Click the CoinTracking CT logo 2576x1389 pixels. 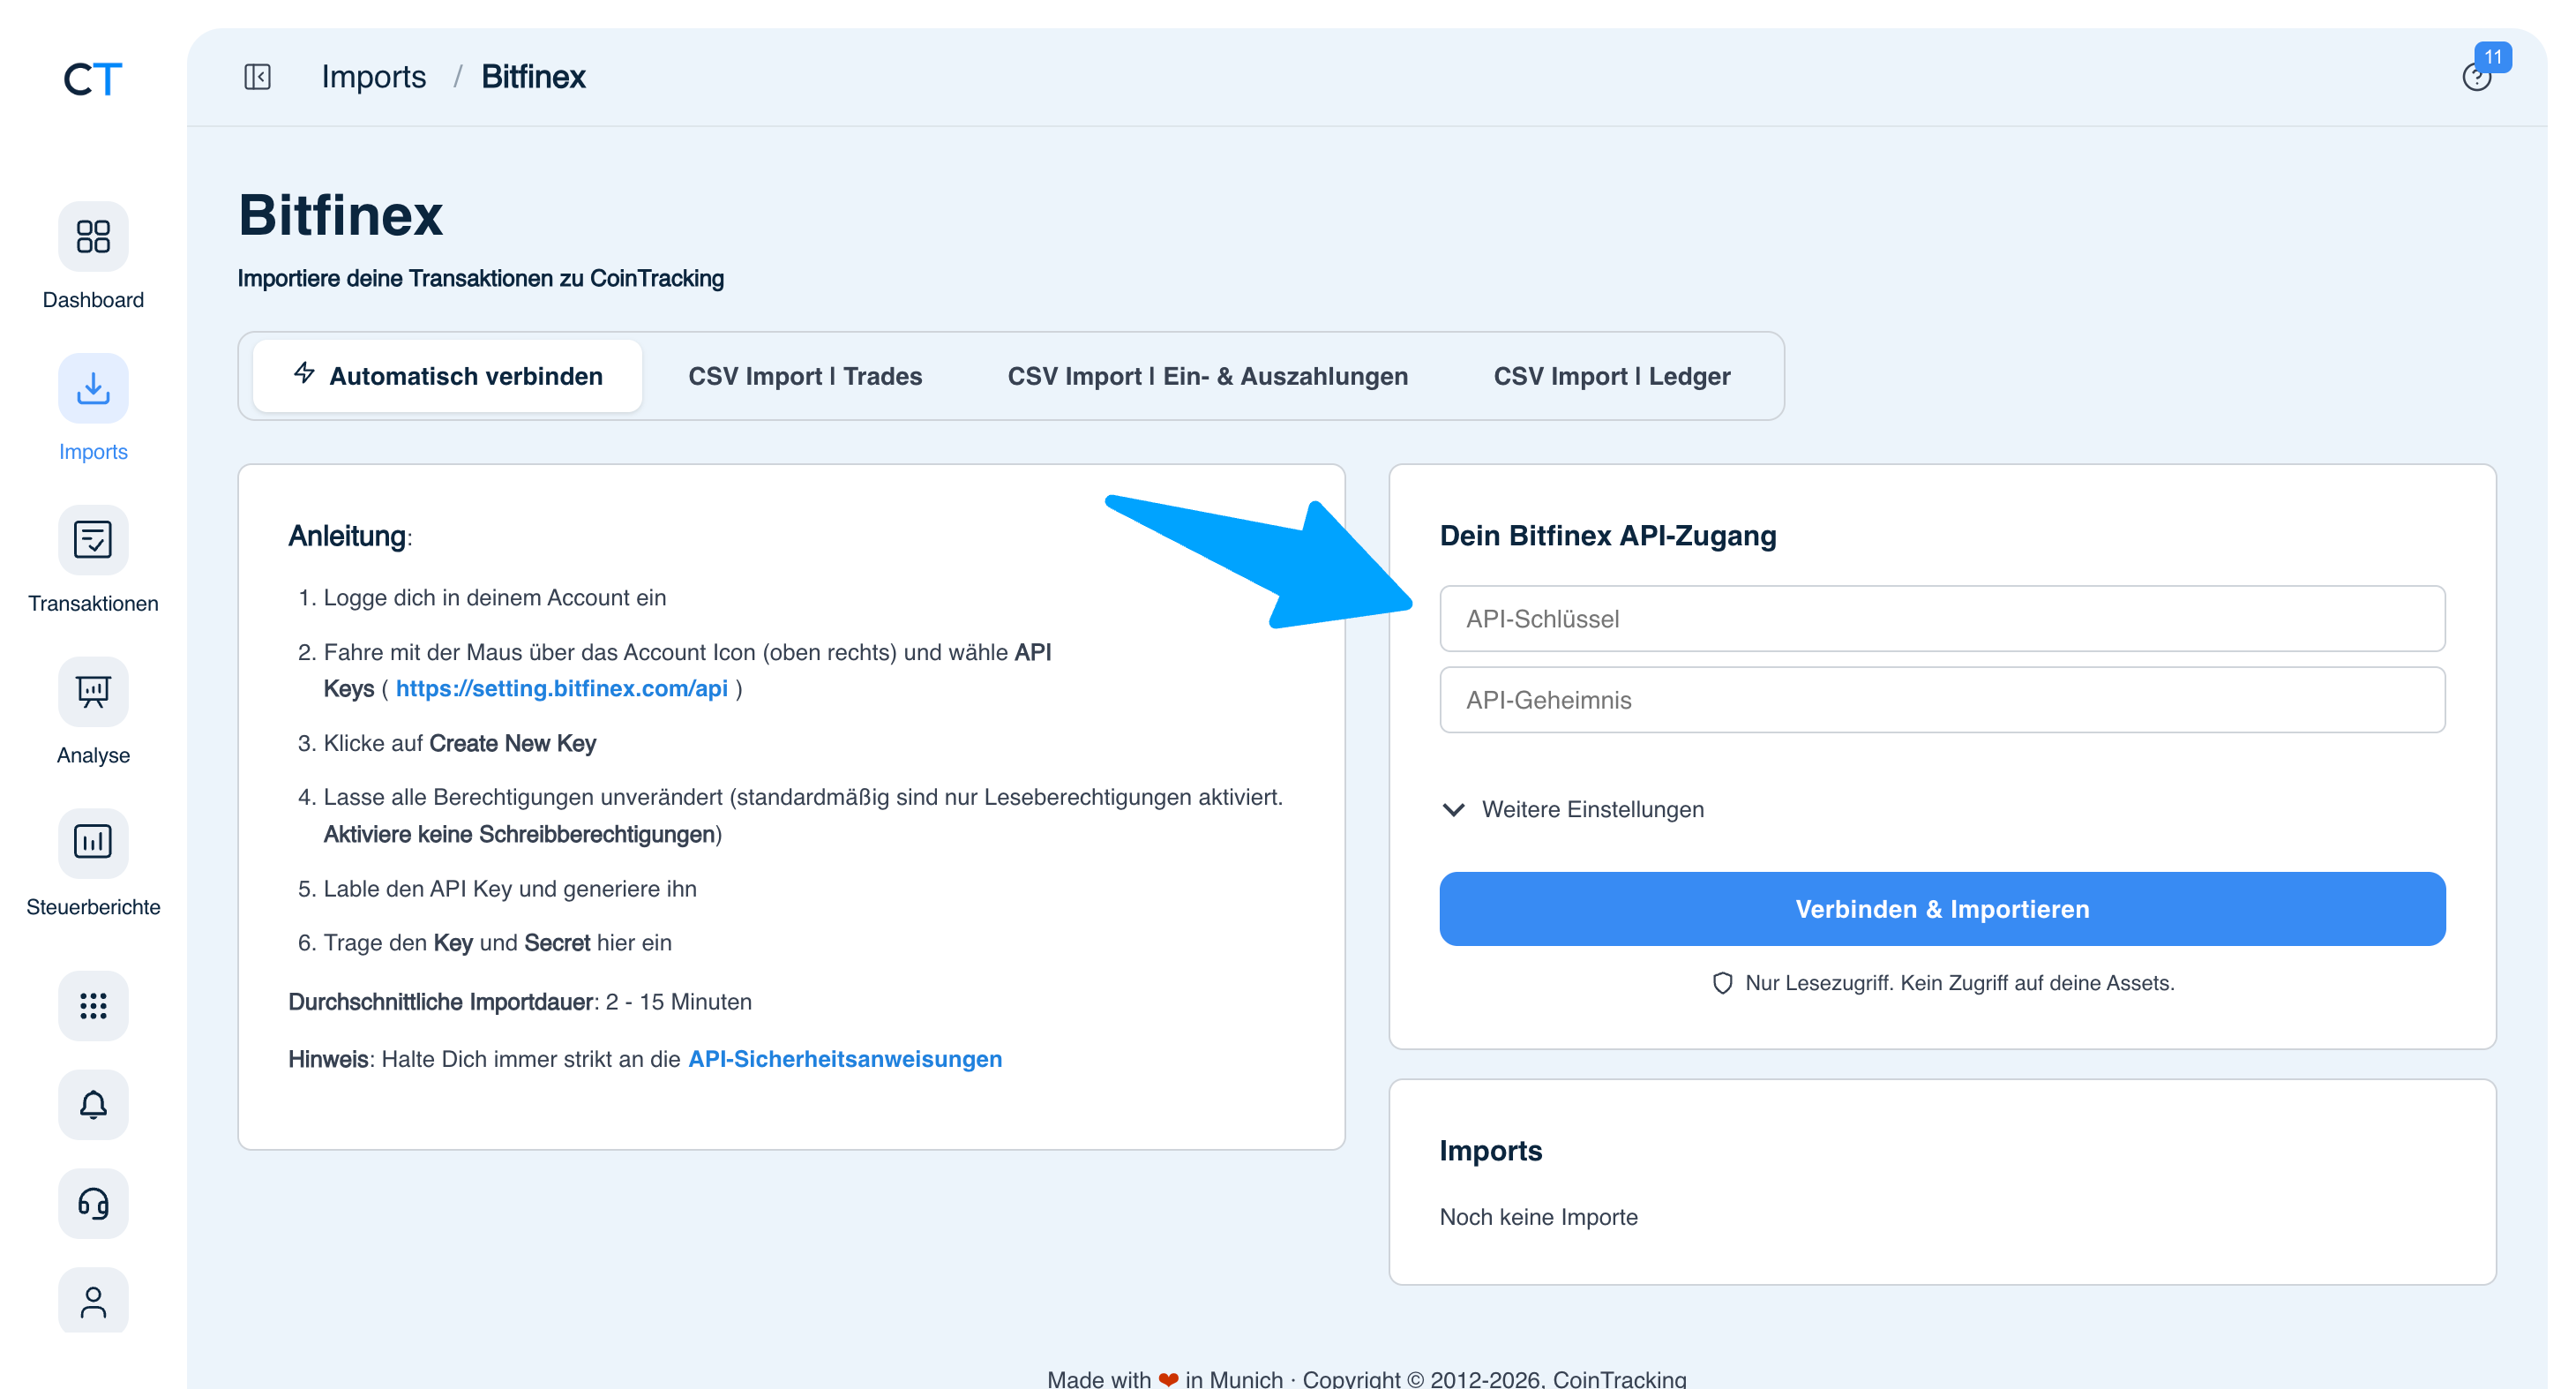click(x=93, y=79)
